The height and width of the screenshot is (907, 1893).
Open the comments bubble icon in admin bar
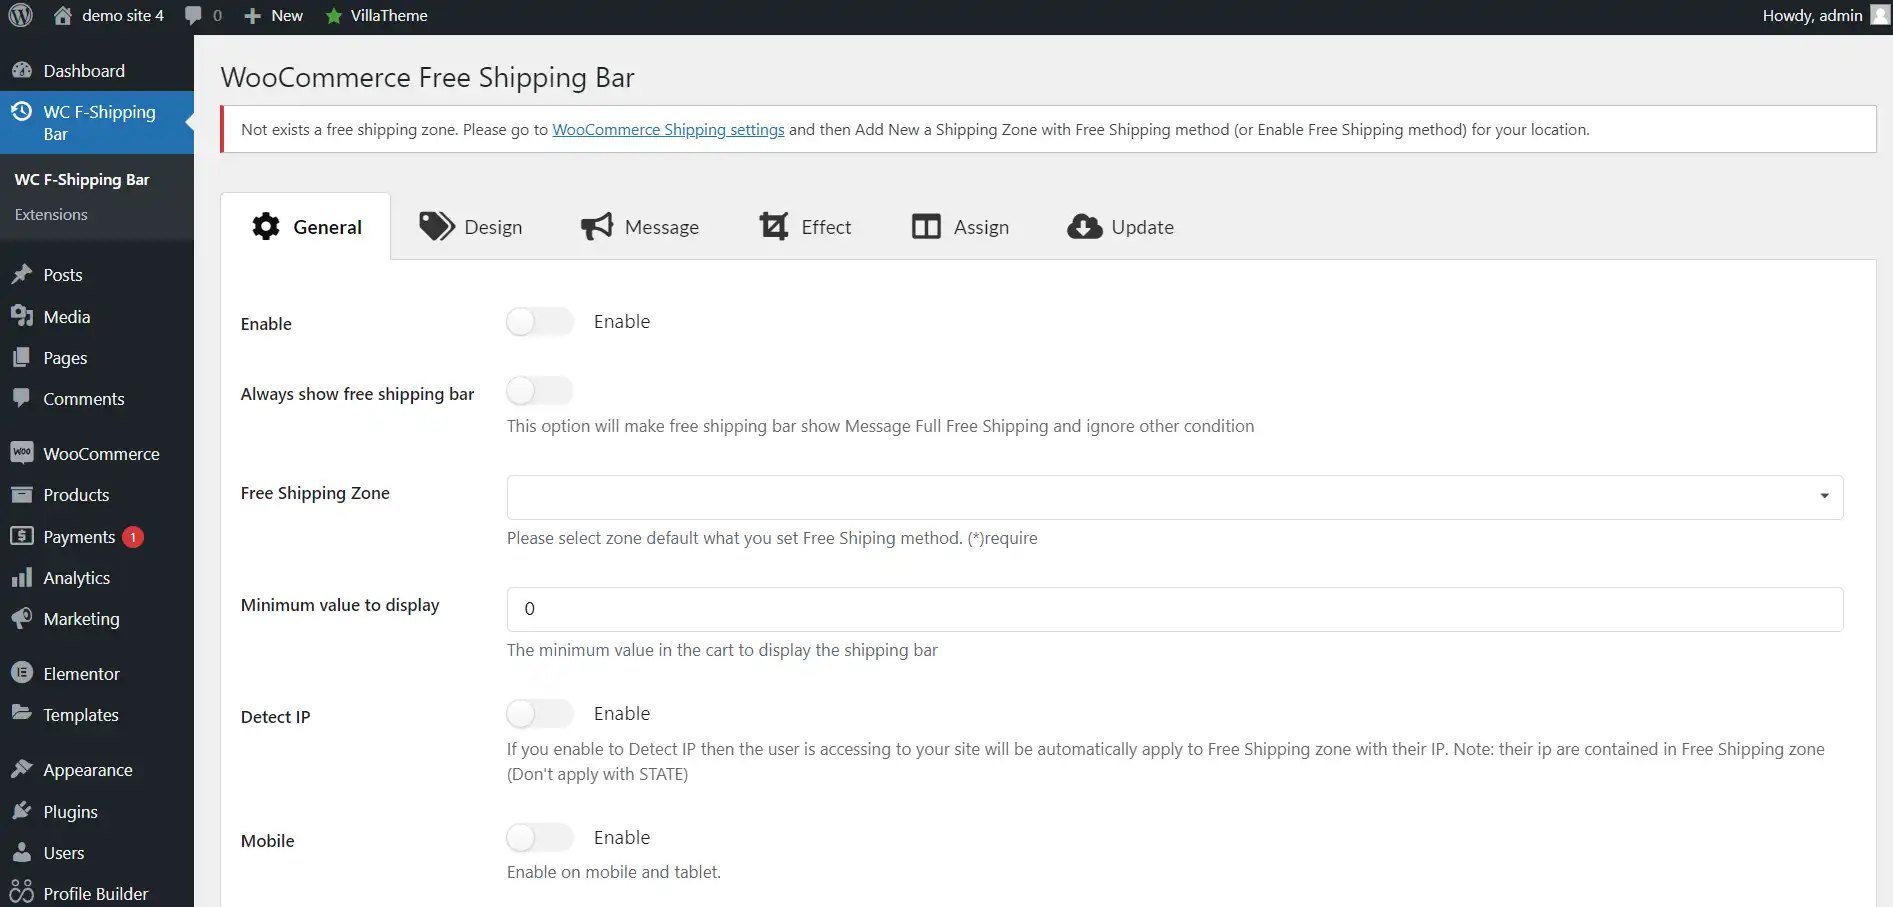pos(193,16)
